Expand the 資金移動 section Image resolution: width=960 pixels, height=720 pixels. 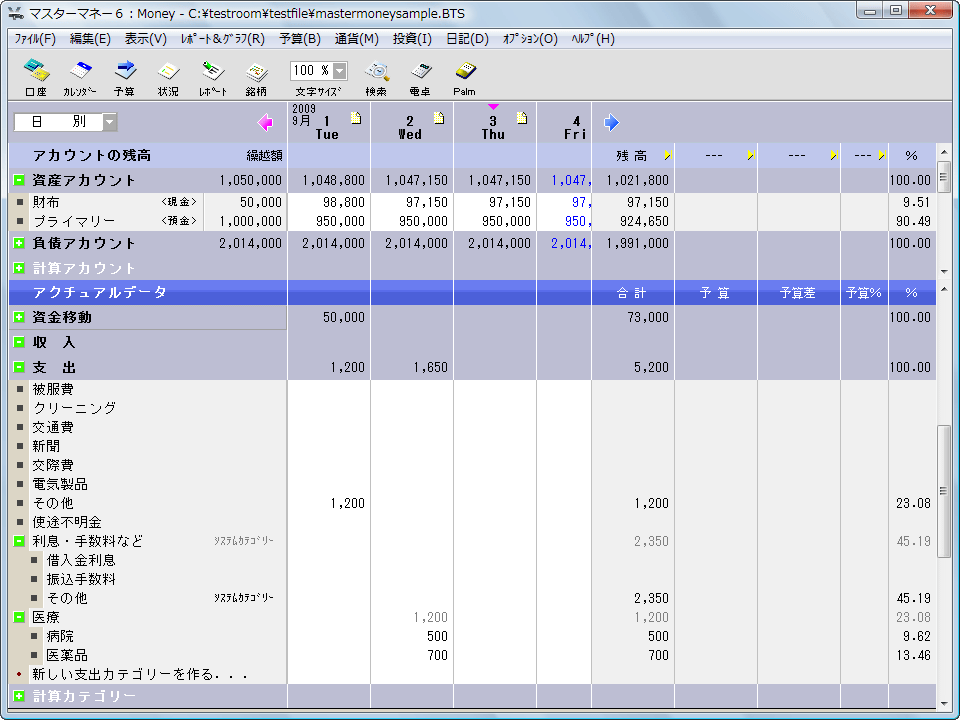(x=19, y=317)
